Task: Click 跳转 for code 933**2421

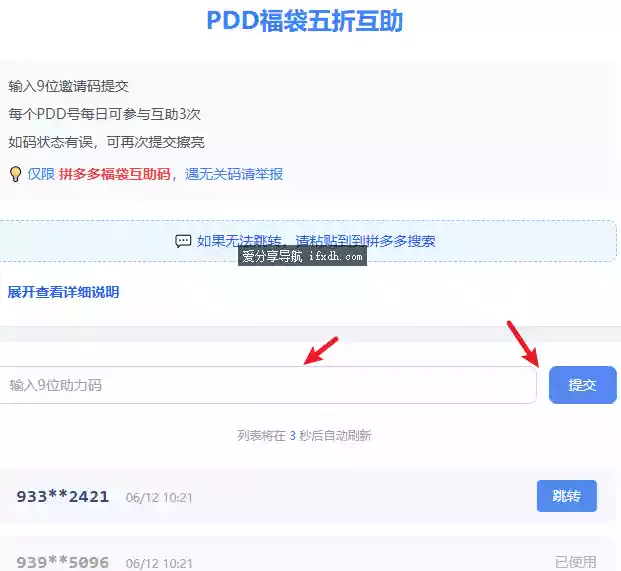Action: 567,496
